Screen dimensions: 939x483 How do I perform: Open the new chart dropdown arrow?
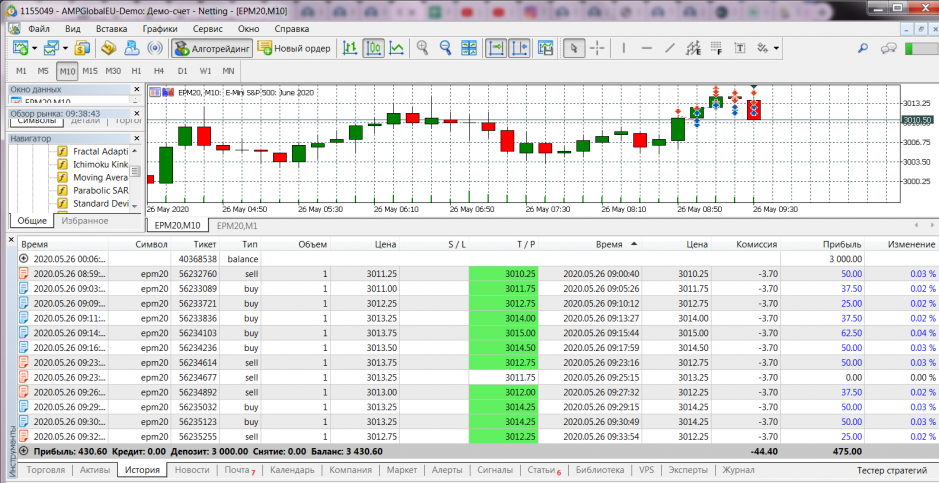click(x=34, y=48)
